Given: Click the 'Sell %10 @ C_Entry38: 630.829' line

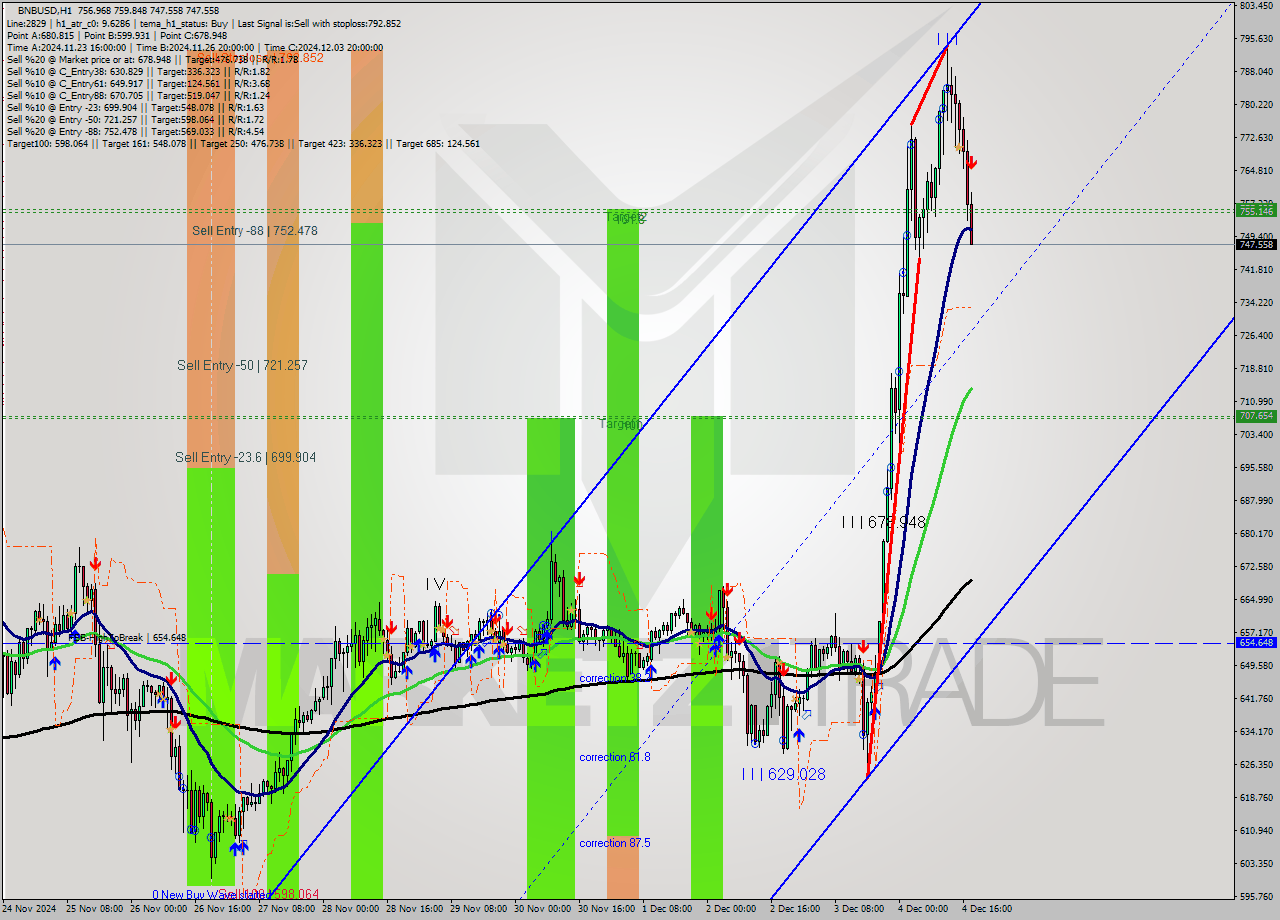Looking at the screenshot, I should 138,71.
